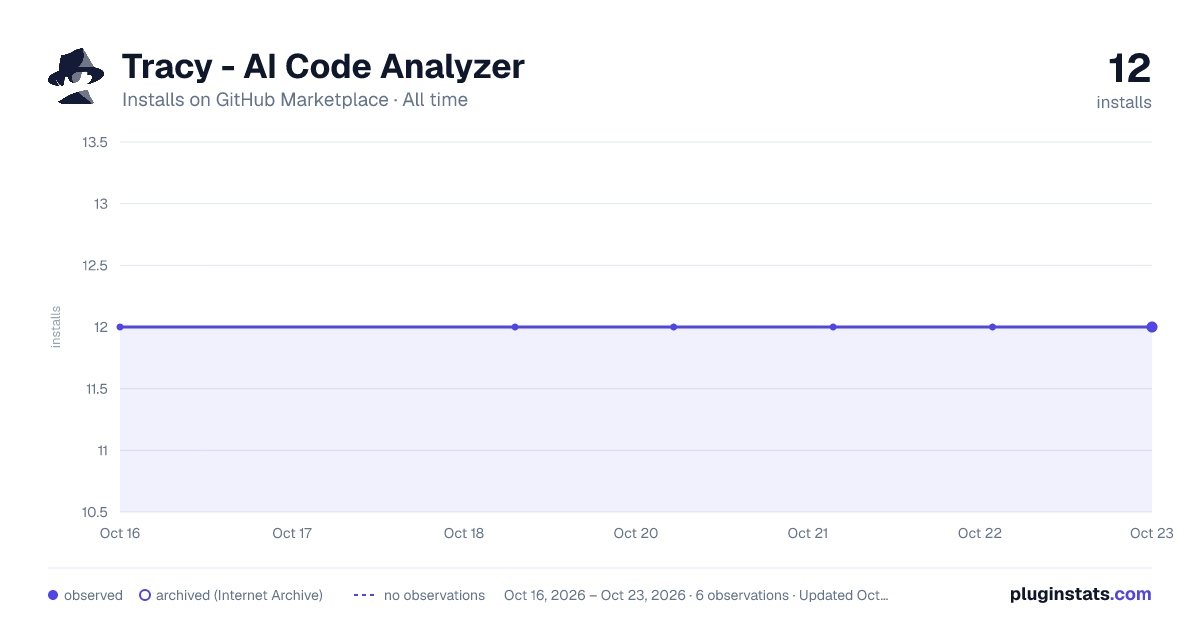
Task: Click the '13.5' y-axis label
Action: click(x=95, y=142)
